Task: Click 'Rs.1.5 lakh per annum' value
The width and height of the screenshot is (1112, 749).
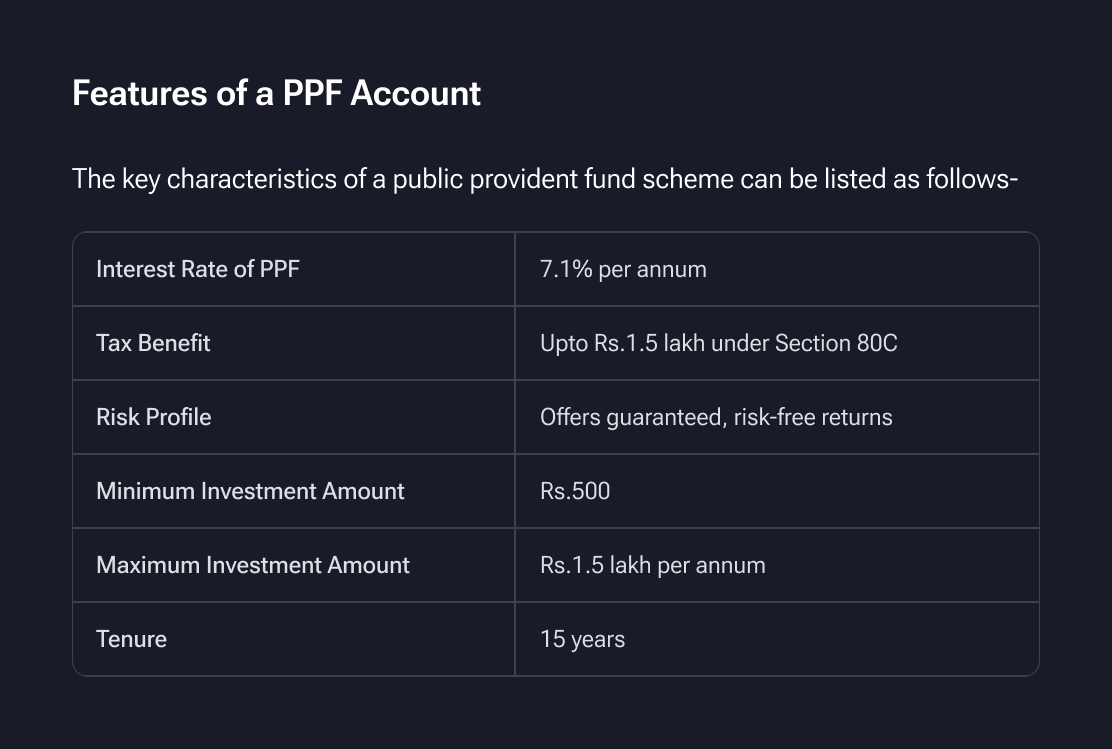Action: point(652,565)
